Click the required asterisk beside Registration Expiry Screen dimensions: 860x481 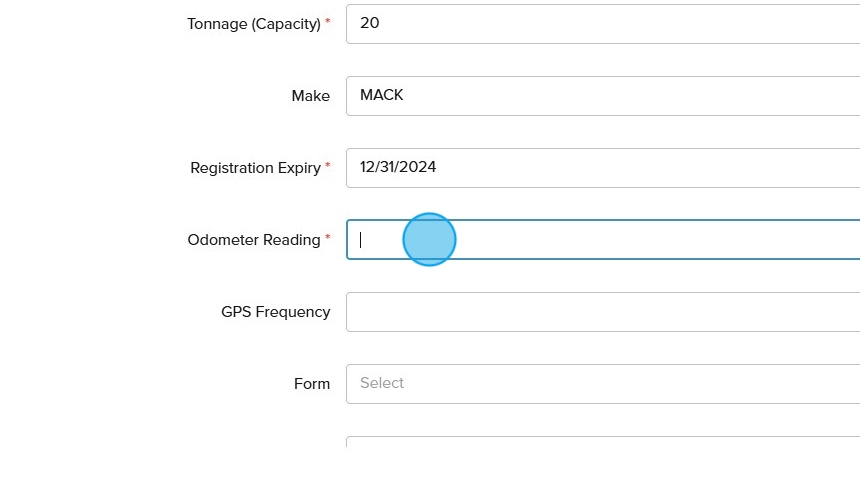pos(328,165)
